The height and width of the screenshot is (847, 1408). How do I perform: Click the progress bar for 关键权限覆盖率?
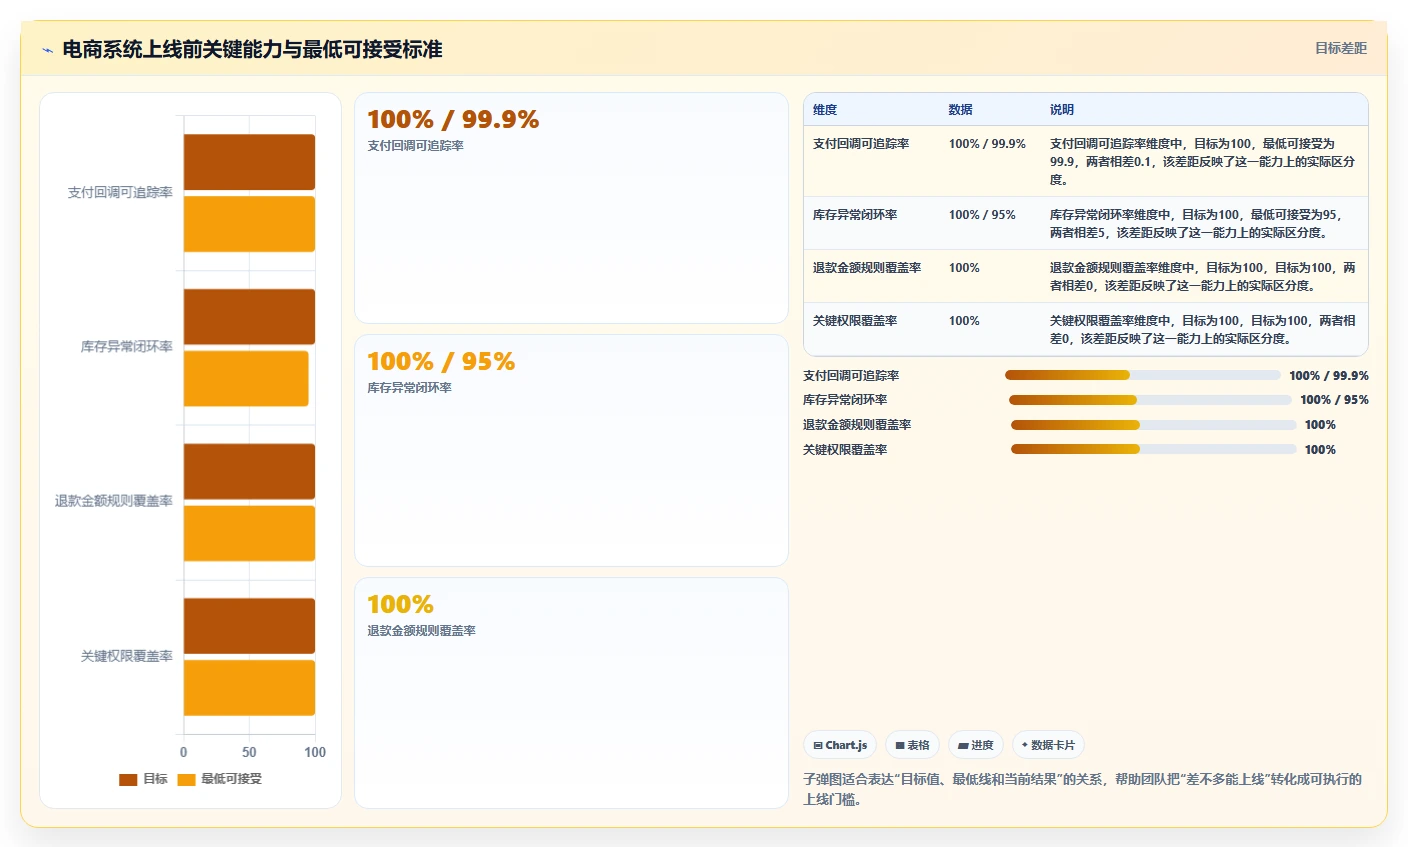coord(1153,449)
